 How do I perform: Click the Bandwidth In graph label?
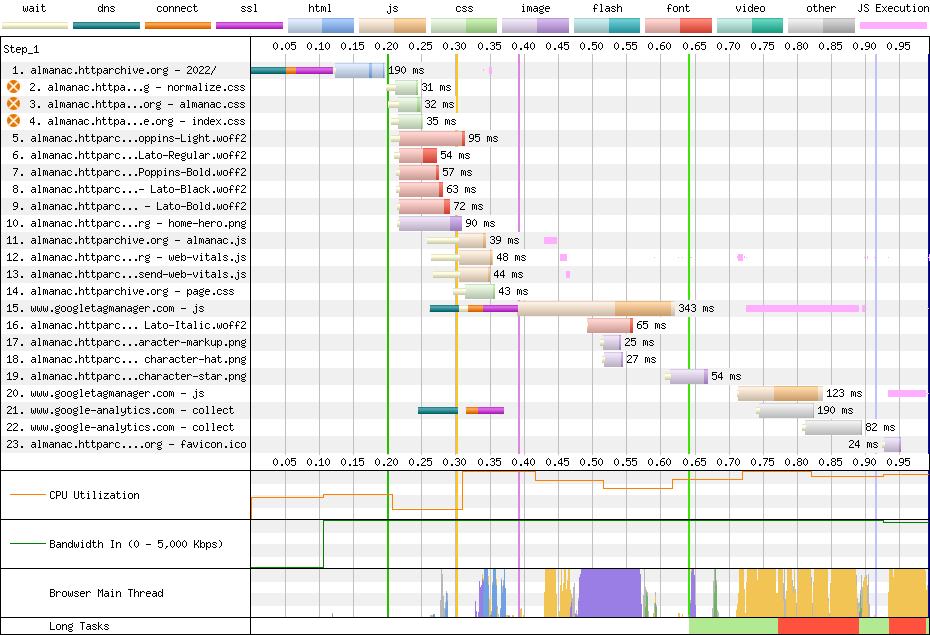136,544
